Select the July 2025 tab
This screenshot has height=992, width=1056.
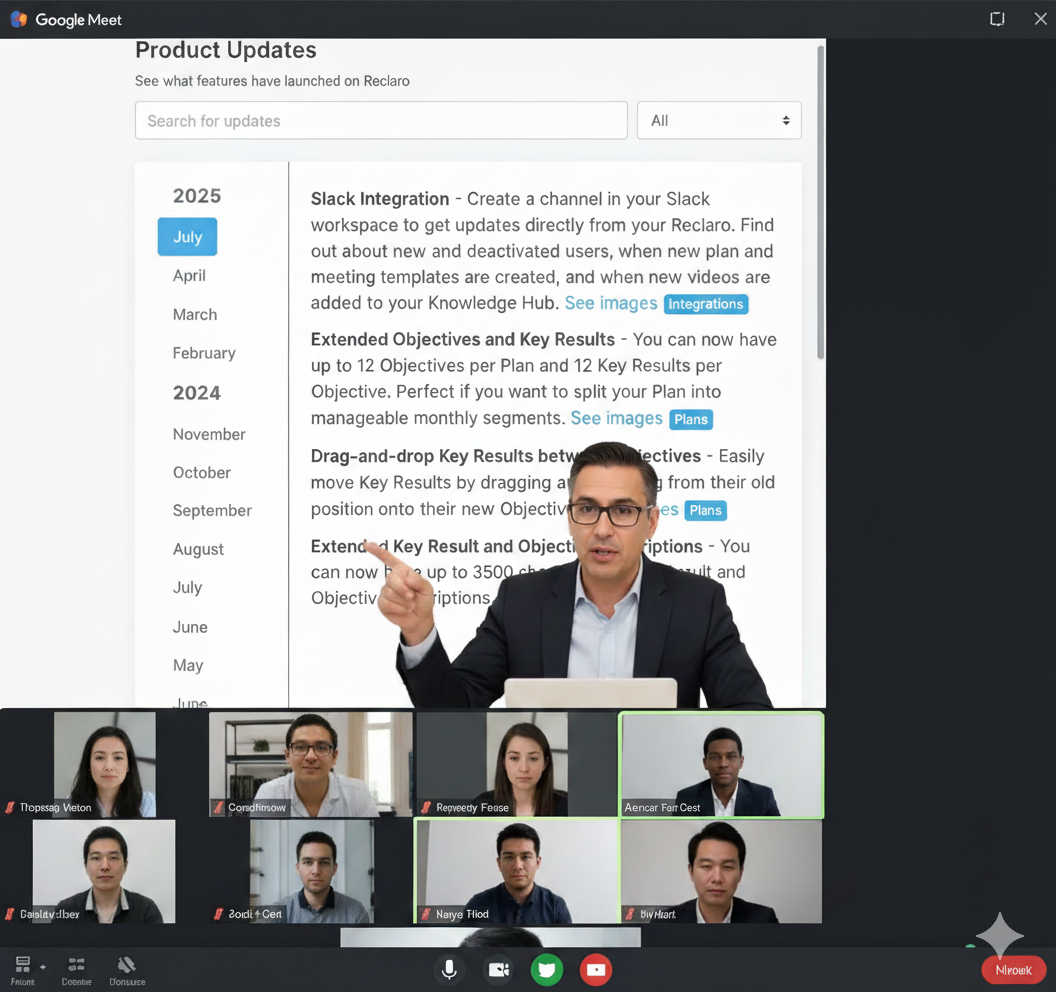187,237
